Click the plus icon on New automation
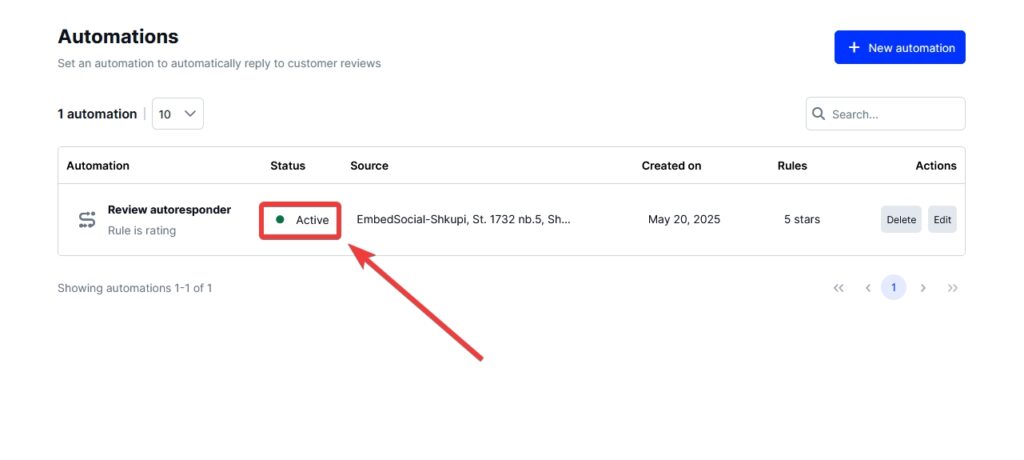The width and height of the screenshot is (1024, 460). pyautogui.click(x=854, y=48)
